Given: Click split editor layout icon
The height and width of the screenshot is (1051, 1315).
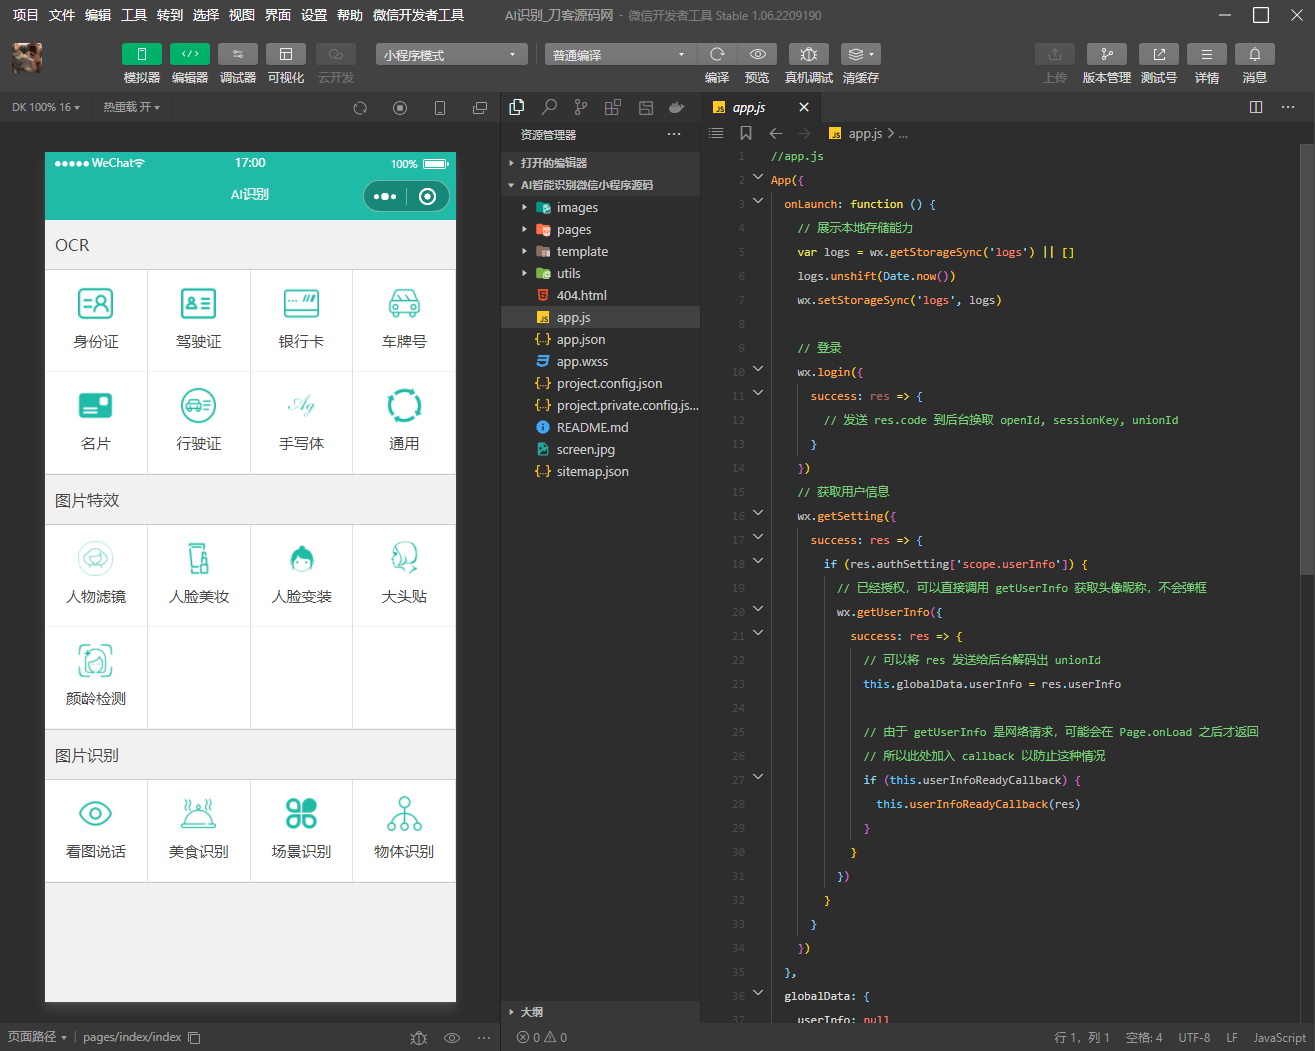Looking at the screenshot, I should 1256,107.
